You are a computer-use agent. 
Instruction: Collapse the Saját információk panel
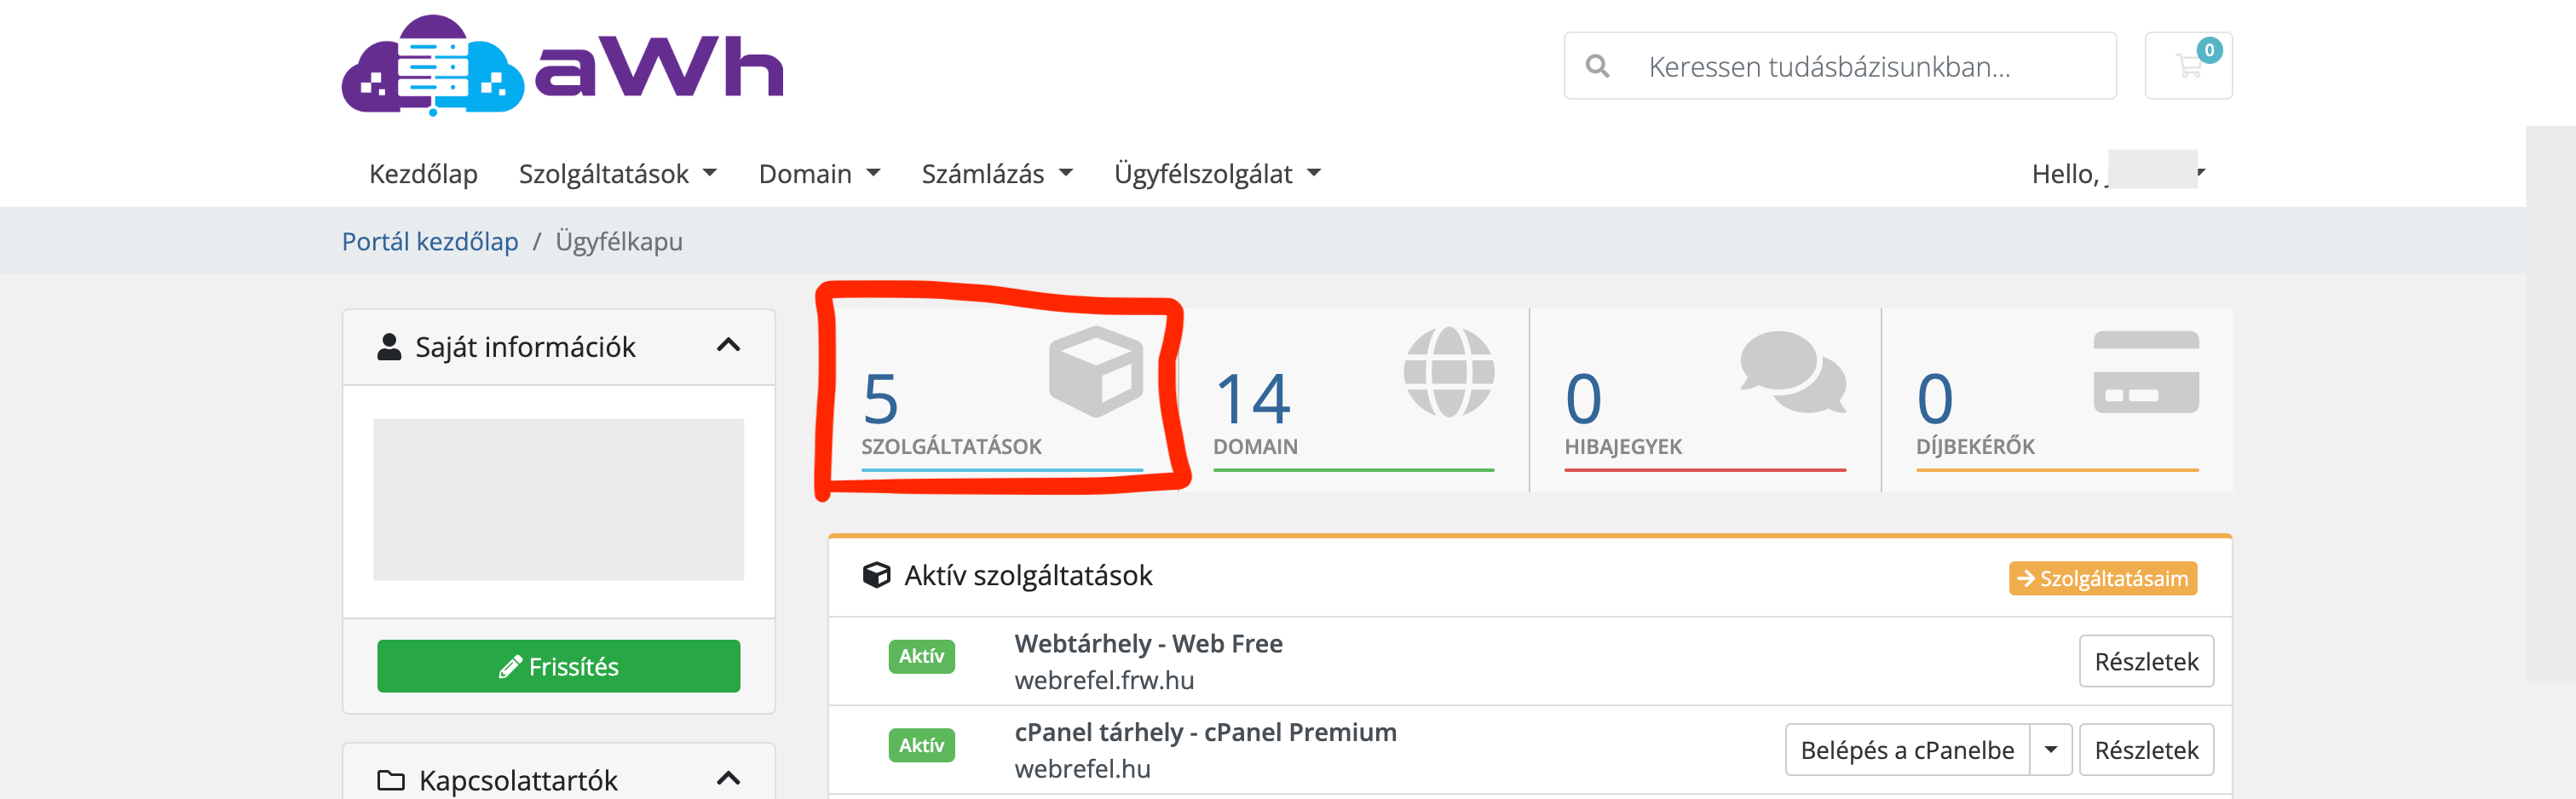728,345
